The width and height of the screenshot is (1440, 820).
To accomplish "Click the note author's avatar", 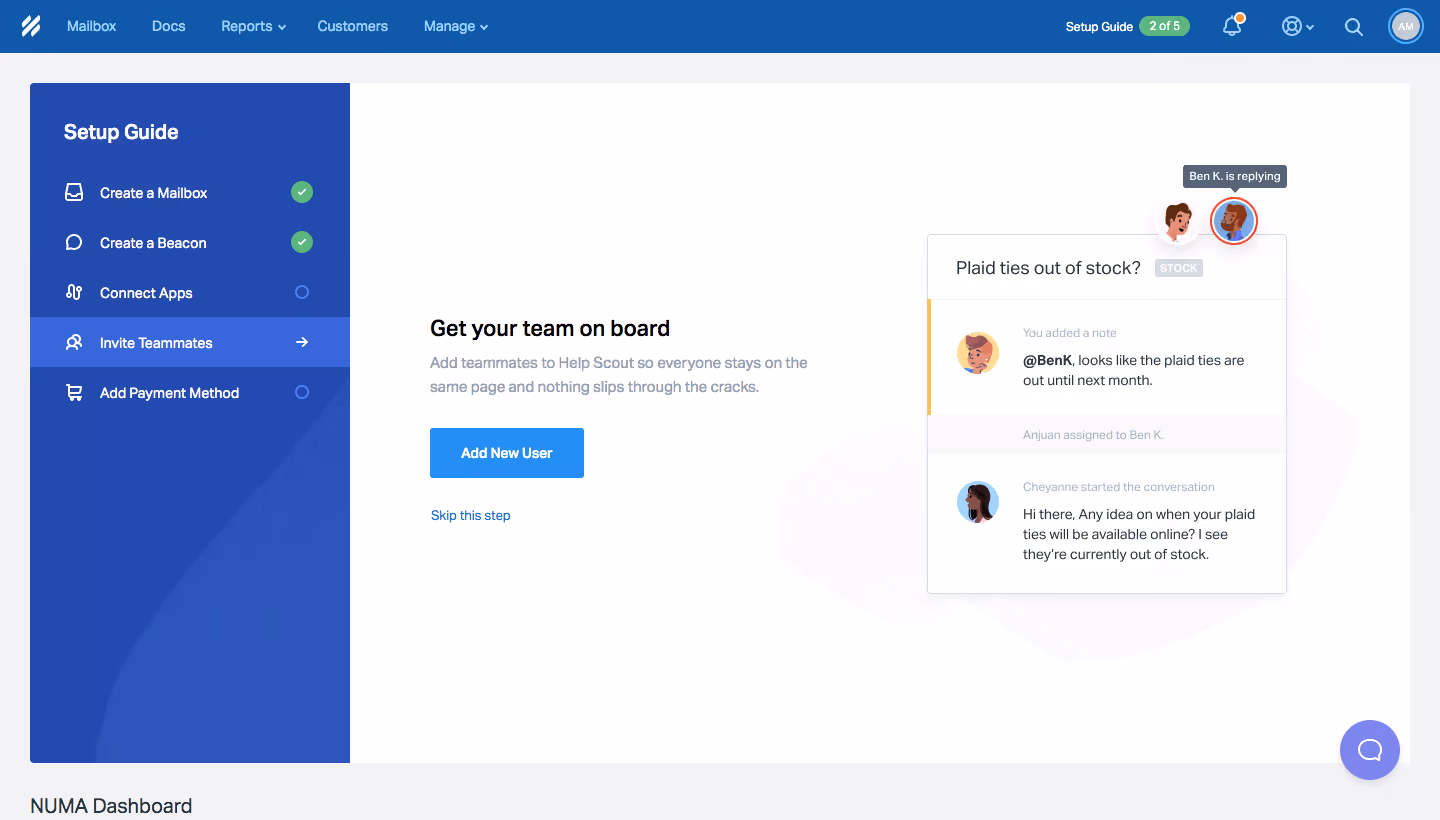I will 978,353.
